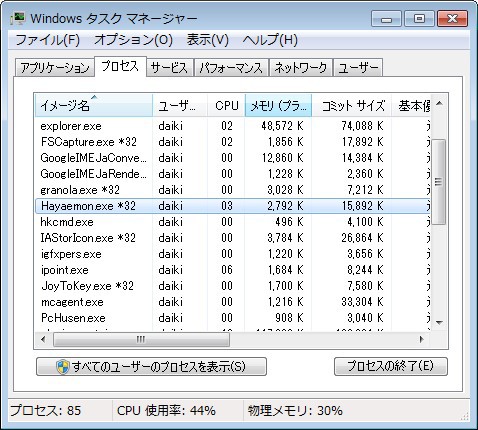Click vertical scrollbar up arrow

click(x=439, y=104)
